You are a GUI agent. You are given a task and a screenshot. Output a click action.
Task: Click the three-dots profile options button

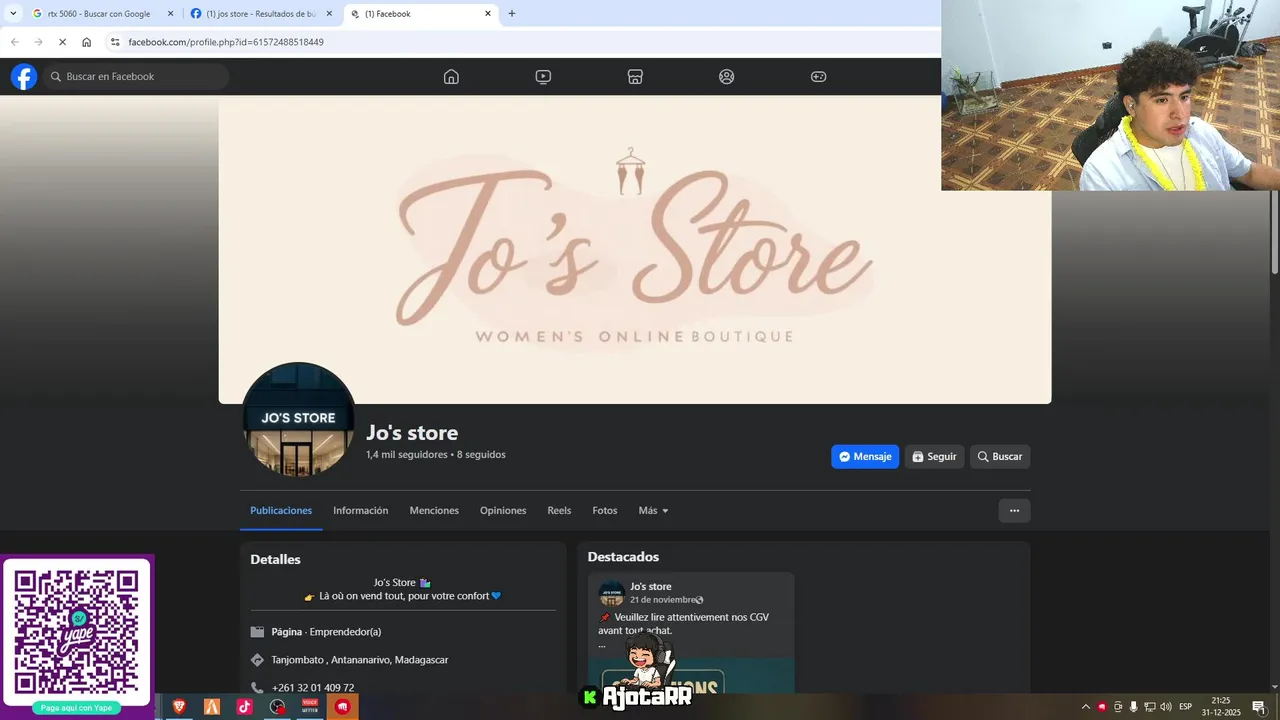point(1014,511)
